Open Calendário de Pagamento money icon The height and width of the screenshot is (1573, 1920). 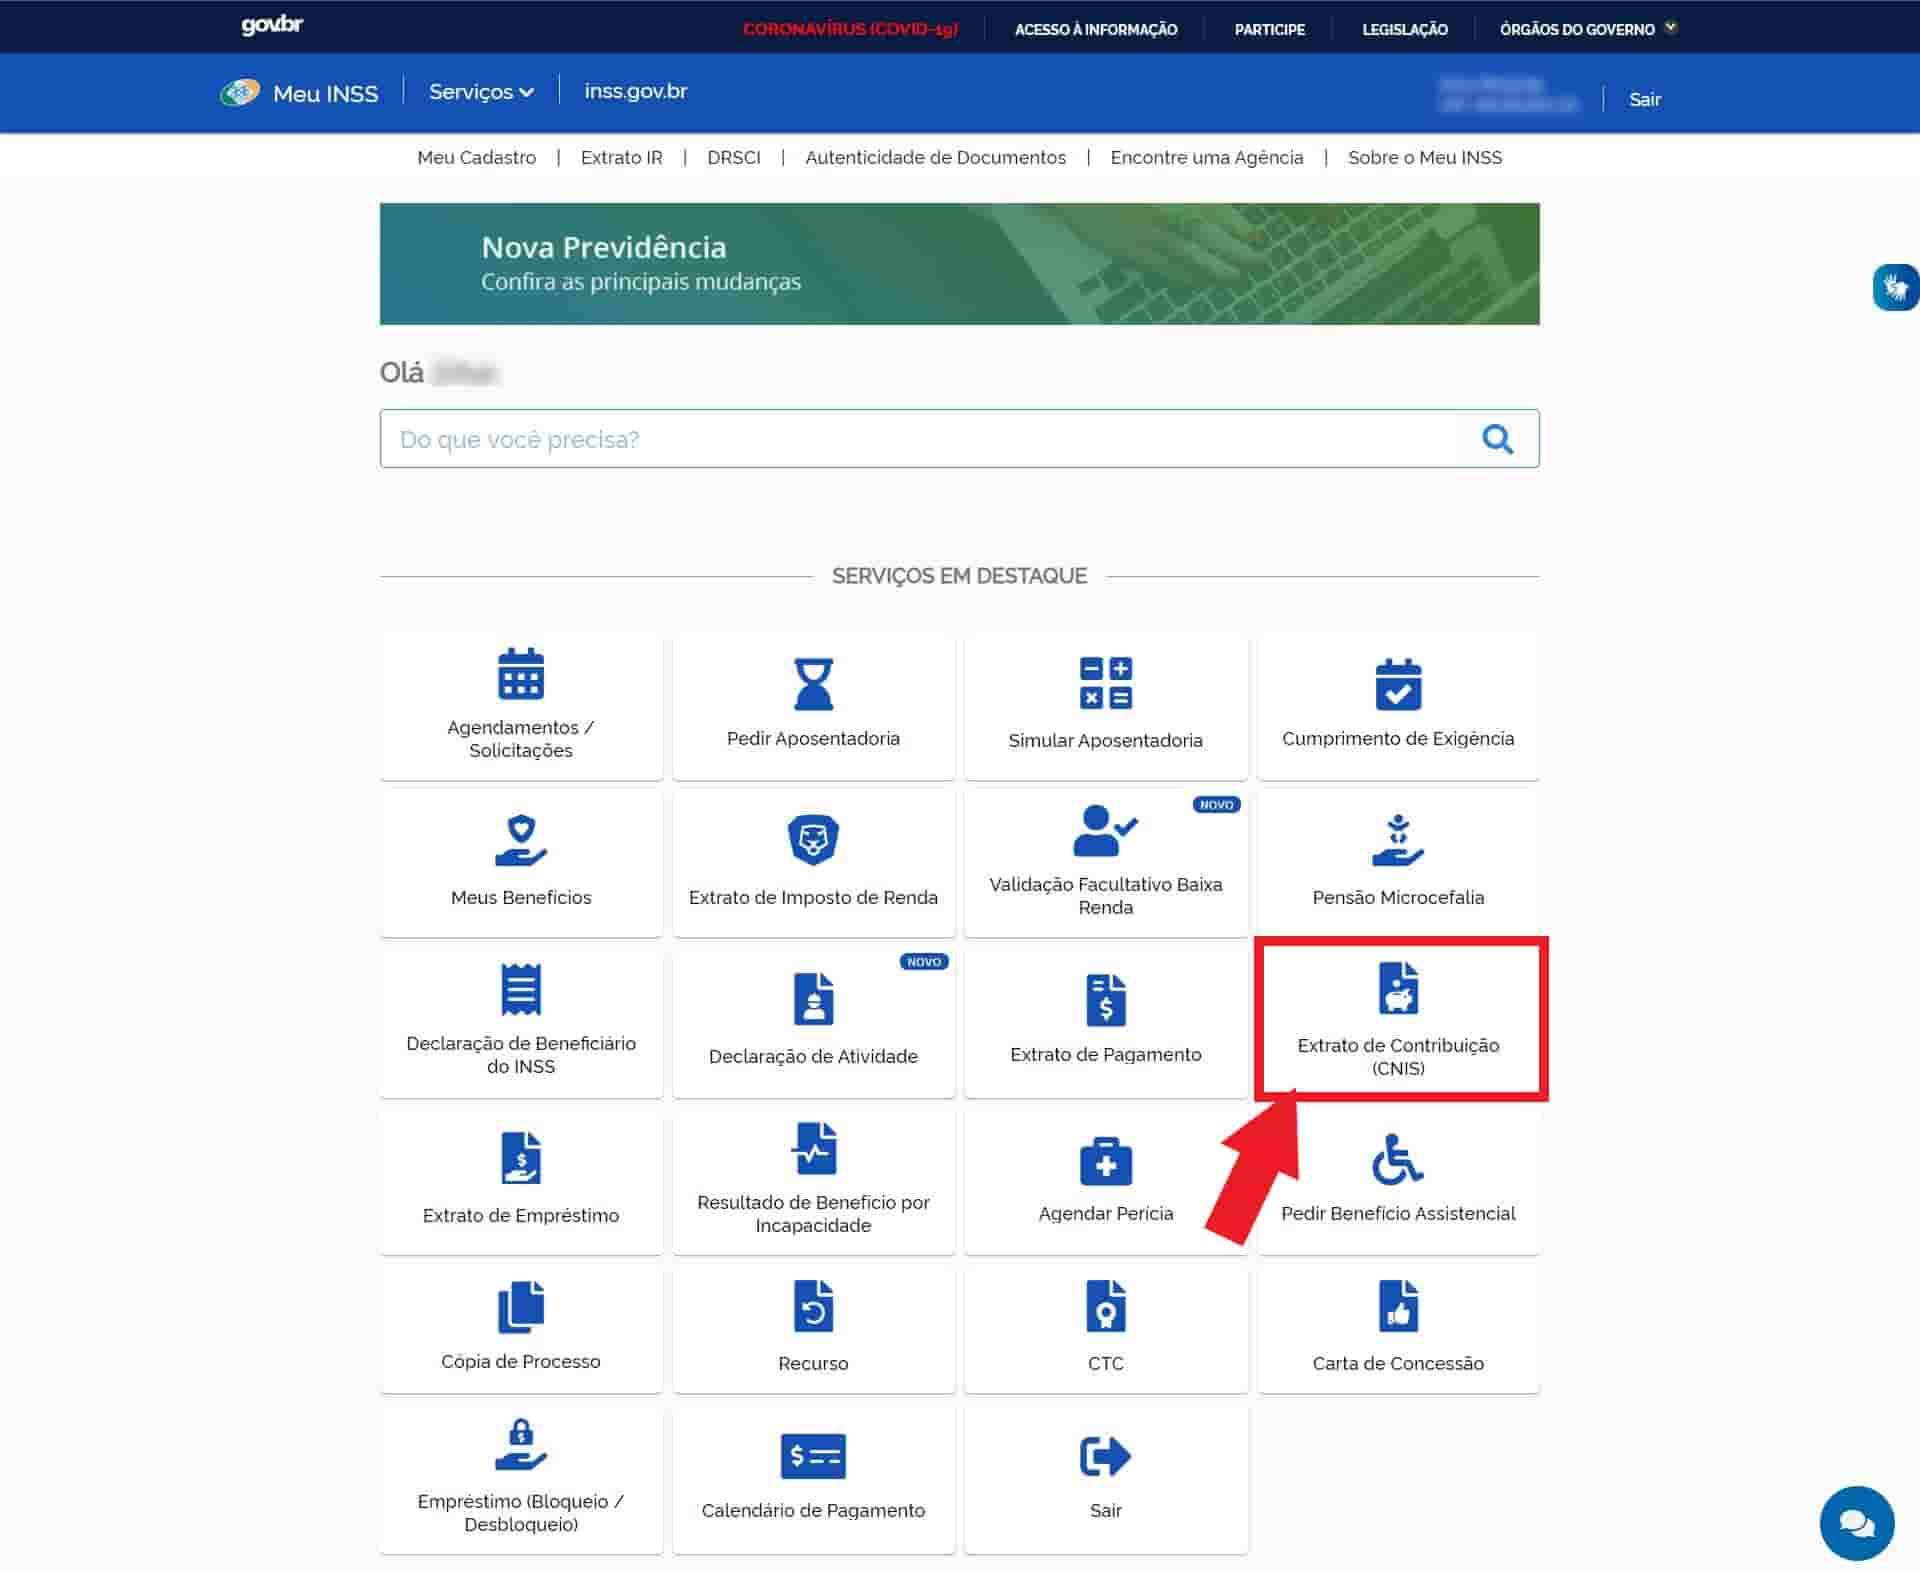tap(813, 1455)
